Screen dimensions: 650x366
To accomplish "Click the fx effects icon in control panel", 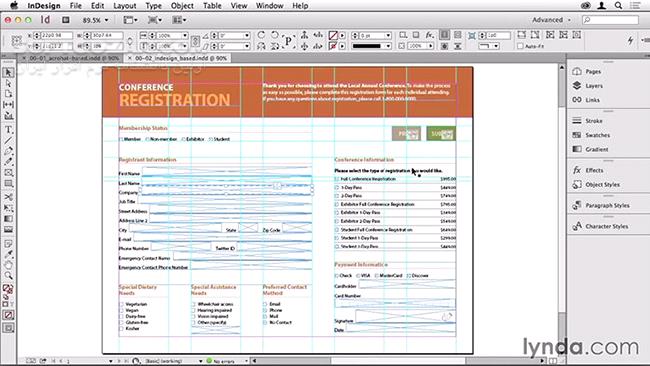I will pyautogui.click(x=429, y=35).
